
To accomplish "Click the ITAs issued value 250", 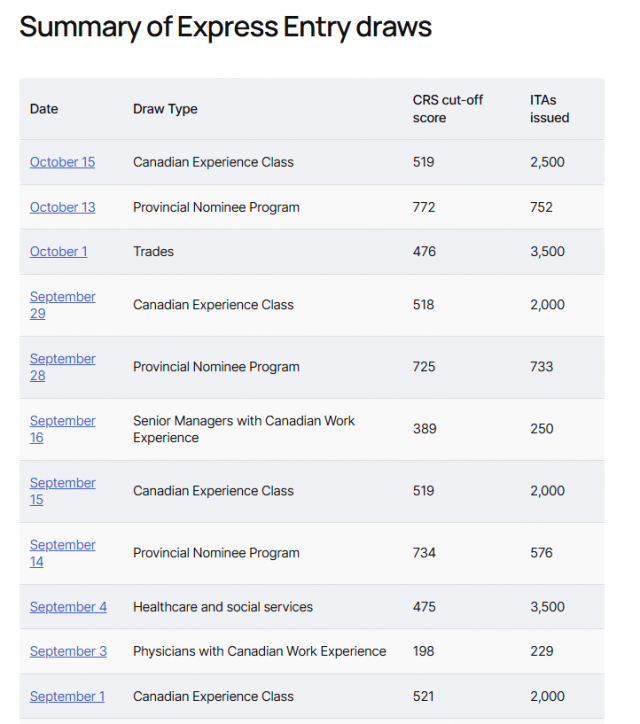I will (x=542, y=429).
